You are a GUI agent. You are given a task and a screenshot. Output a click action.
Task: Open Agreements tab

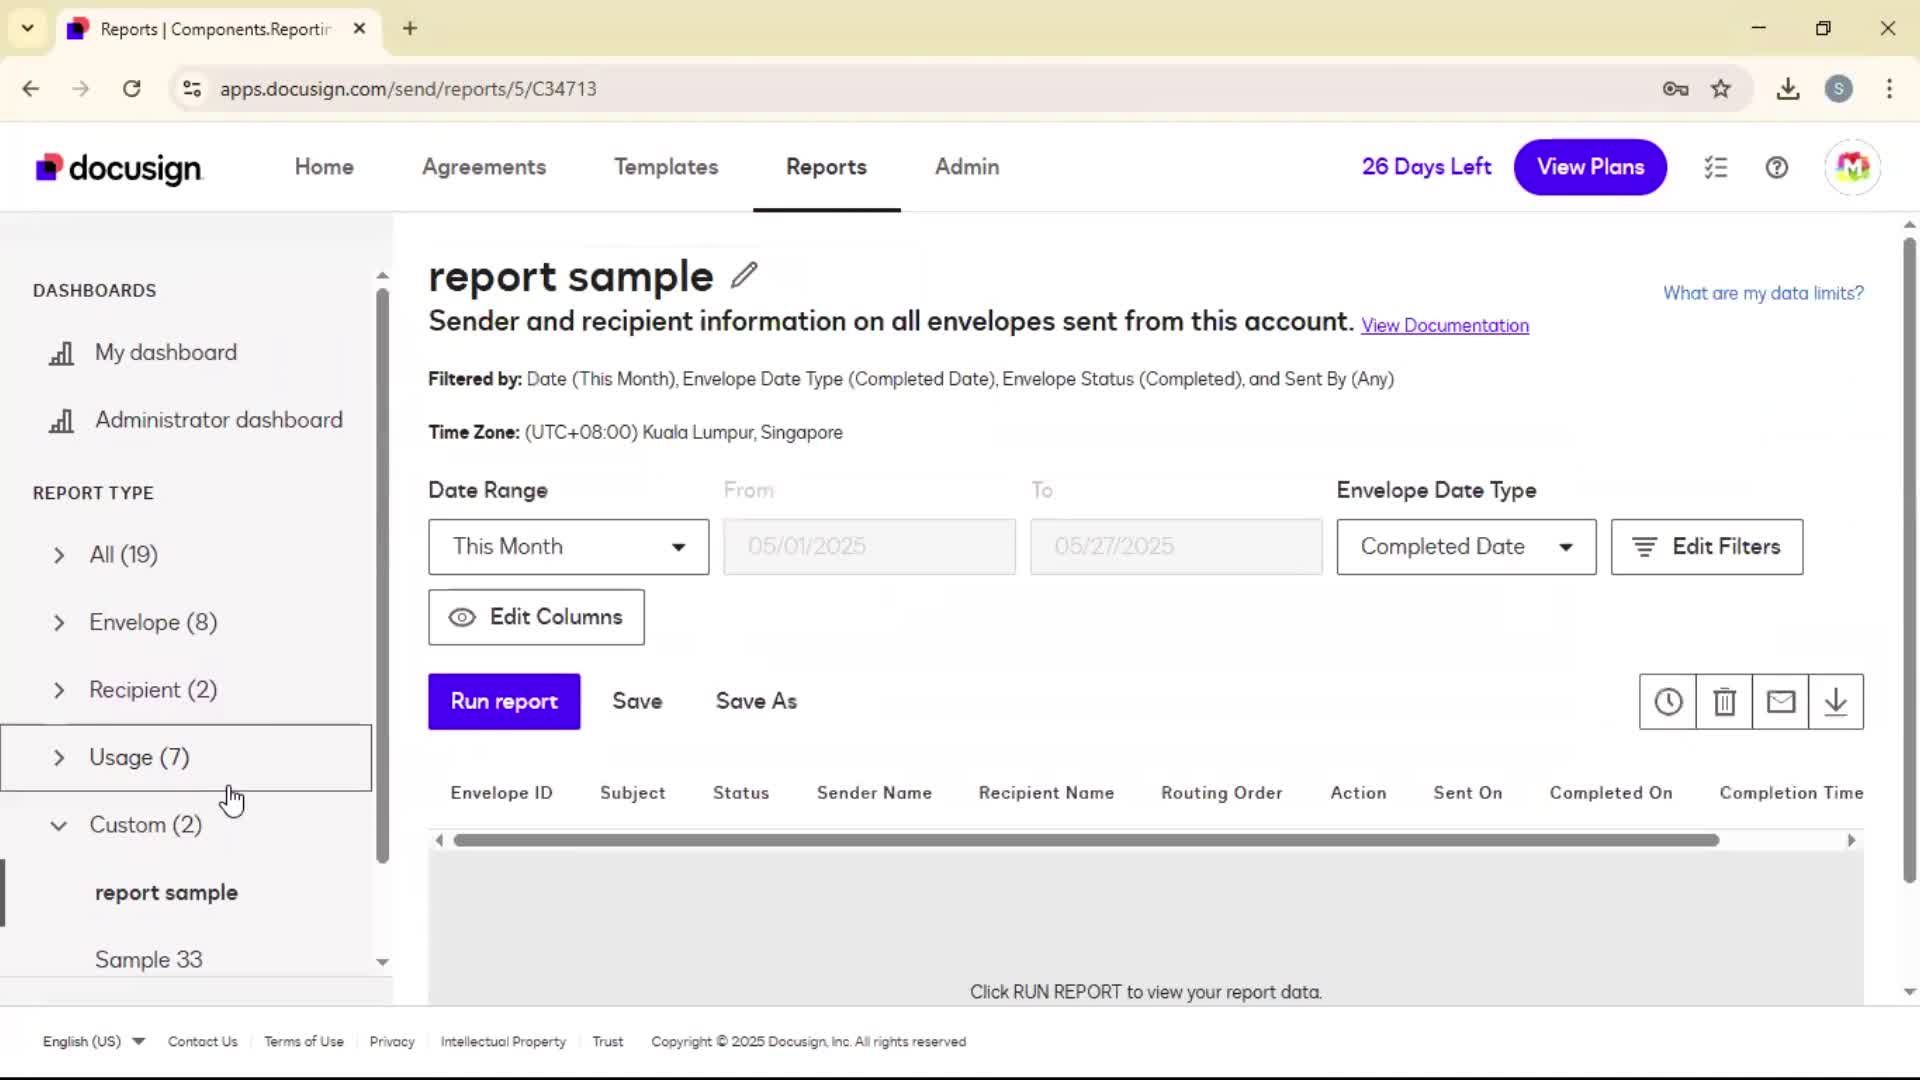coord(484,167)
